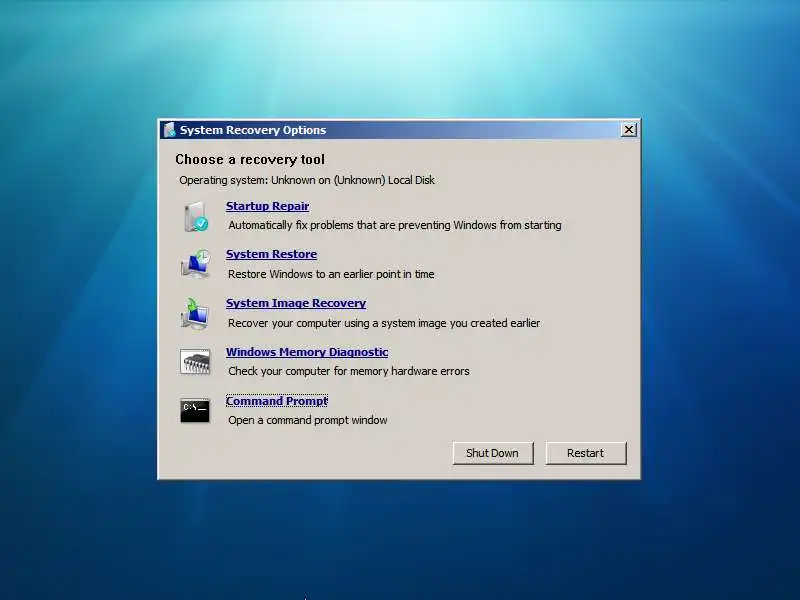The width and height of the screenshot is (800, 600).
Task: Open the Command Prompt link
Action: [x=277, y=401]
